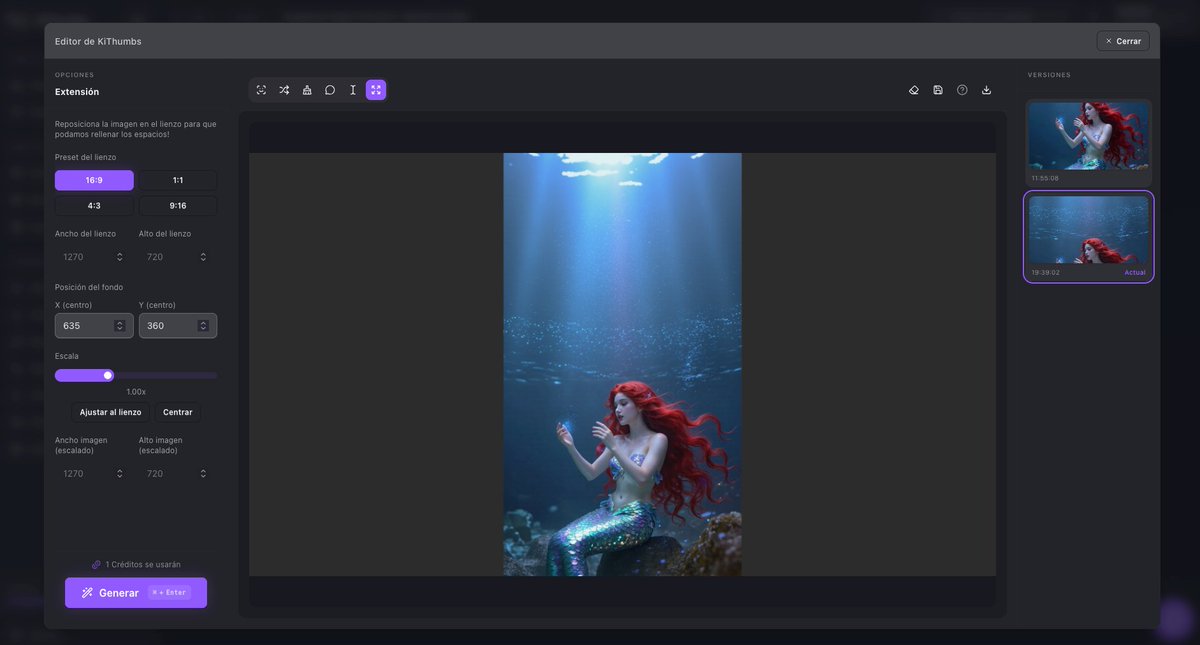Click the download icon
The image size is (1200, 645).
click(986, 90)
